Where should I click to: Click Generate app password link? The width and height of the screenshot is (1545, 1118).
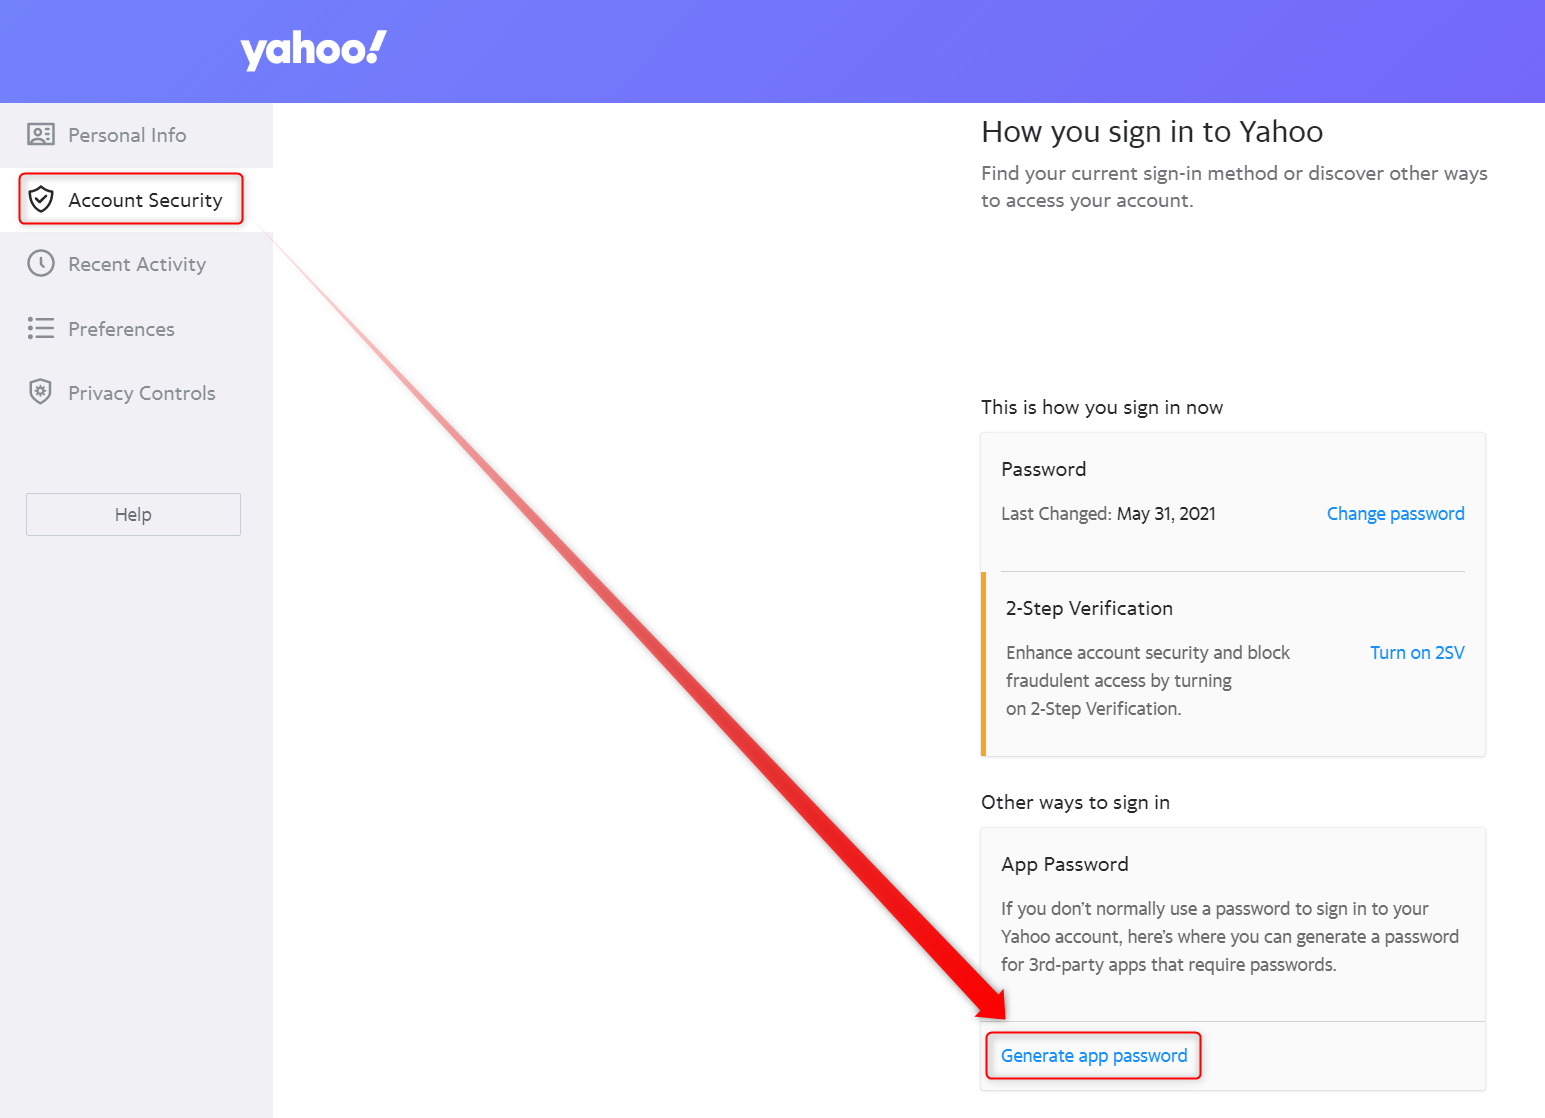(1094, 1056)
